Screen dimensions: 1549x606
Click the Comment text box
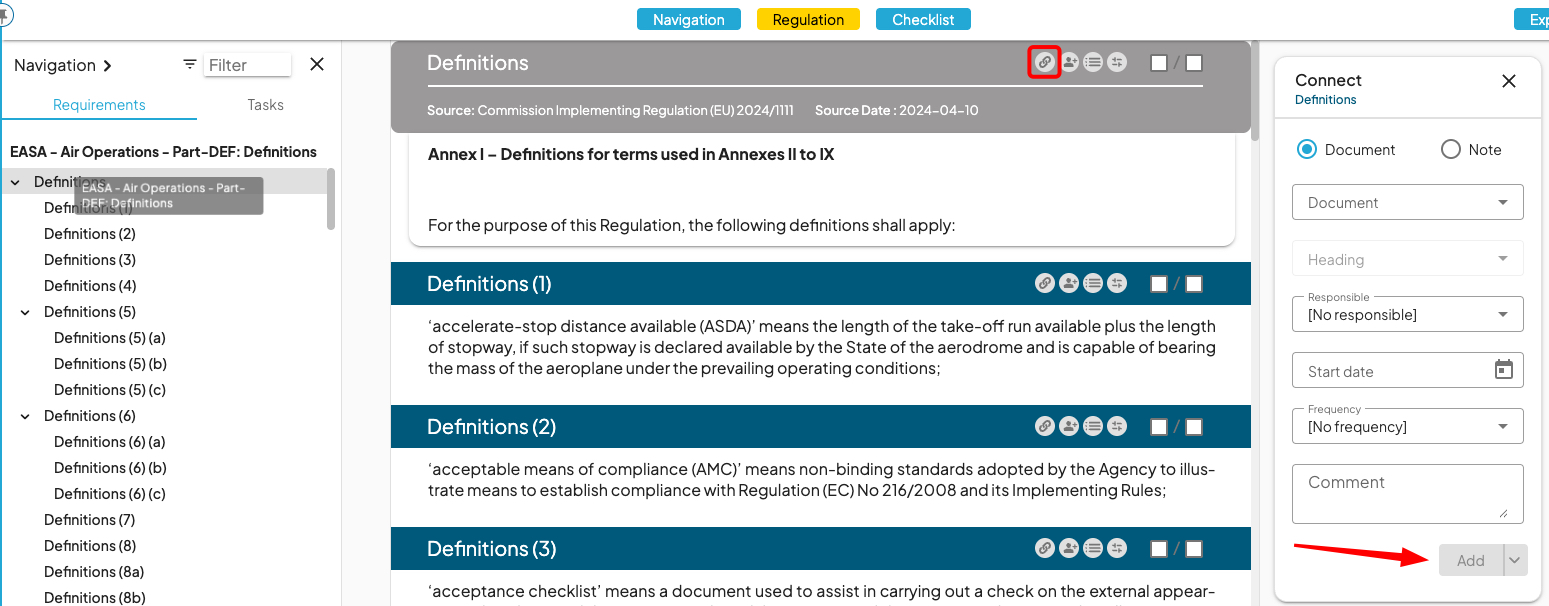pos(1408,493)
